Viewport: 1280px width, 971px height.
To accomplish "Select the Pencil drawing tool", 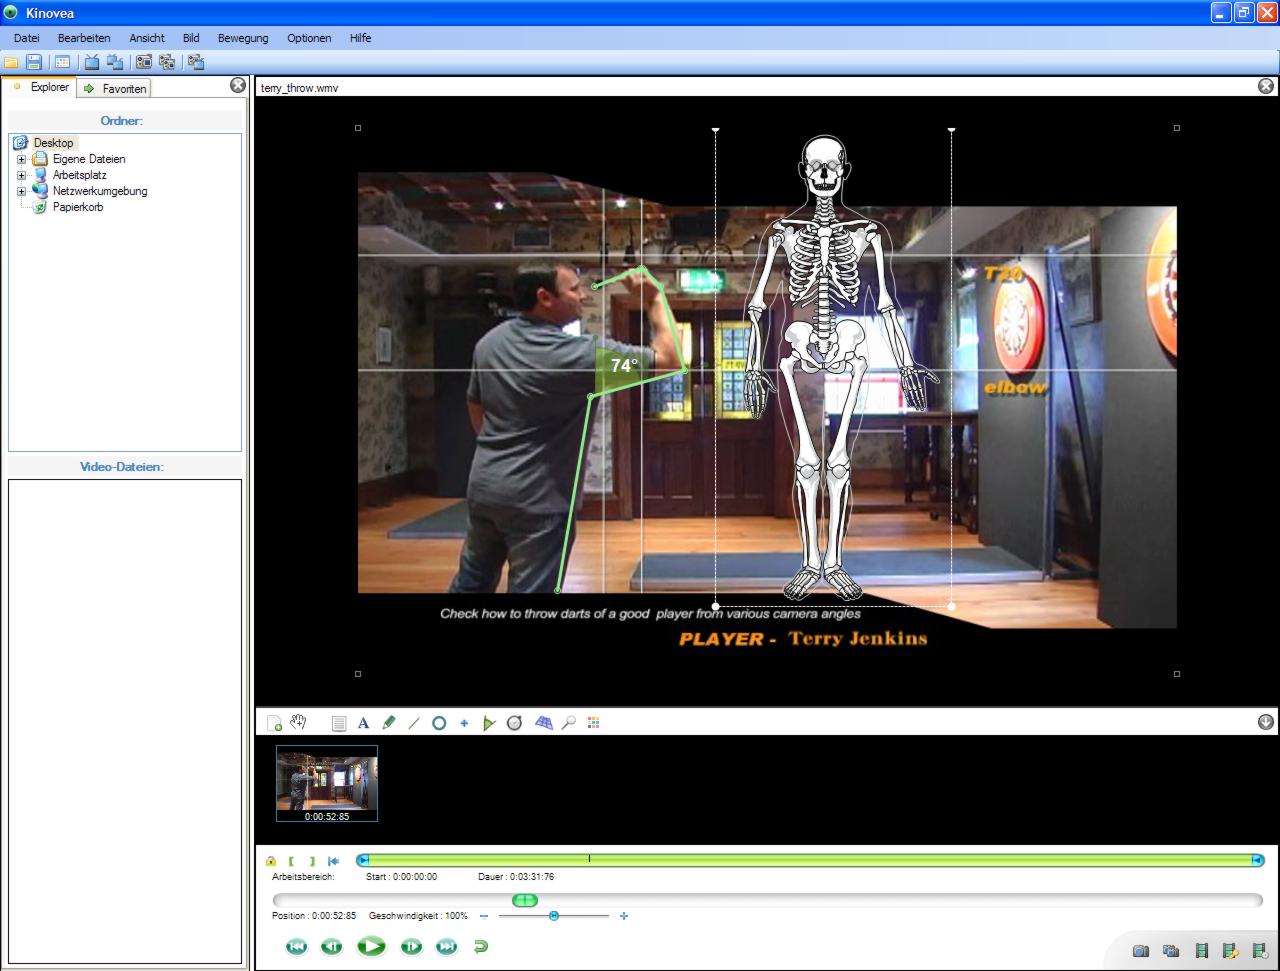I will (389, 723).
